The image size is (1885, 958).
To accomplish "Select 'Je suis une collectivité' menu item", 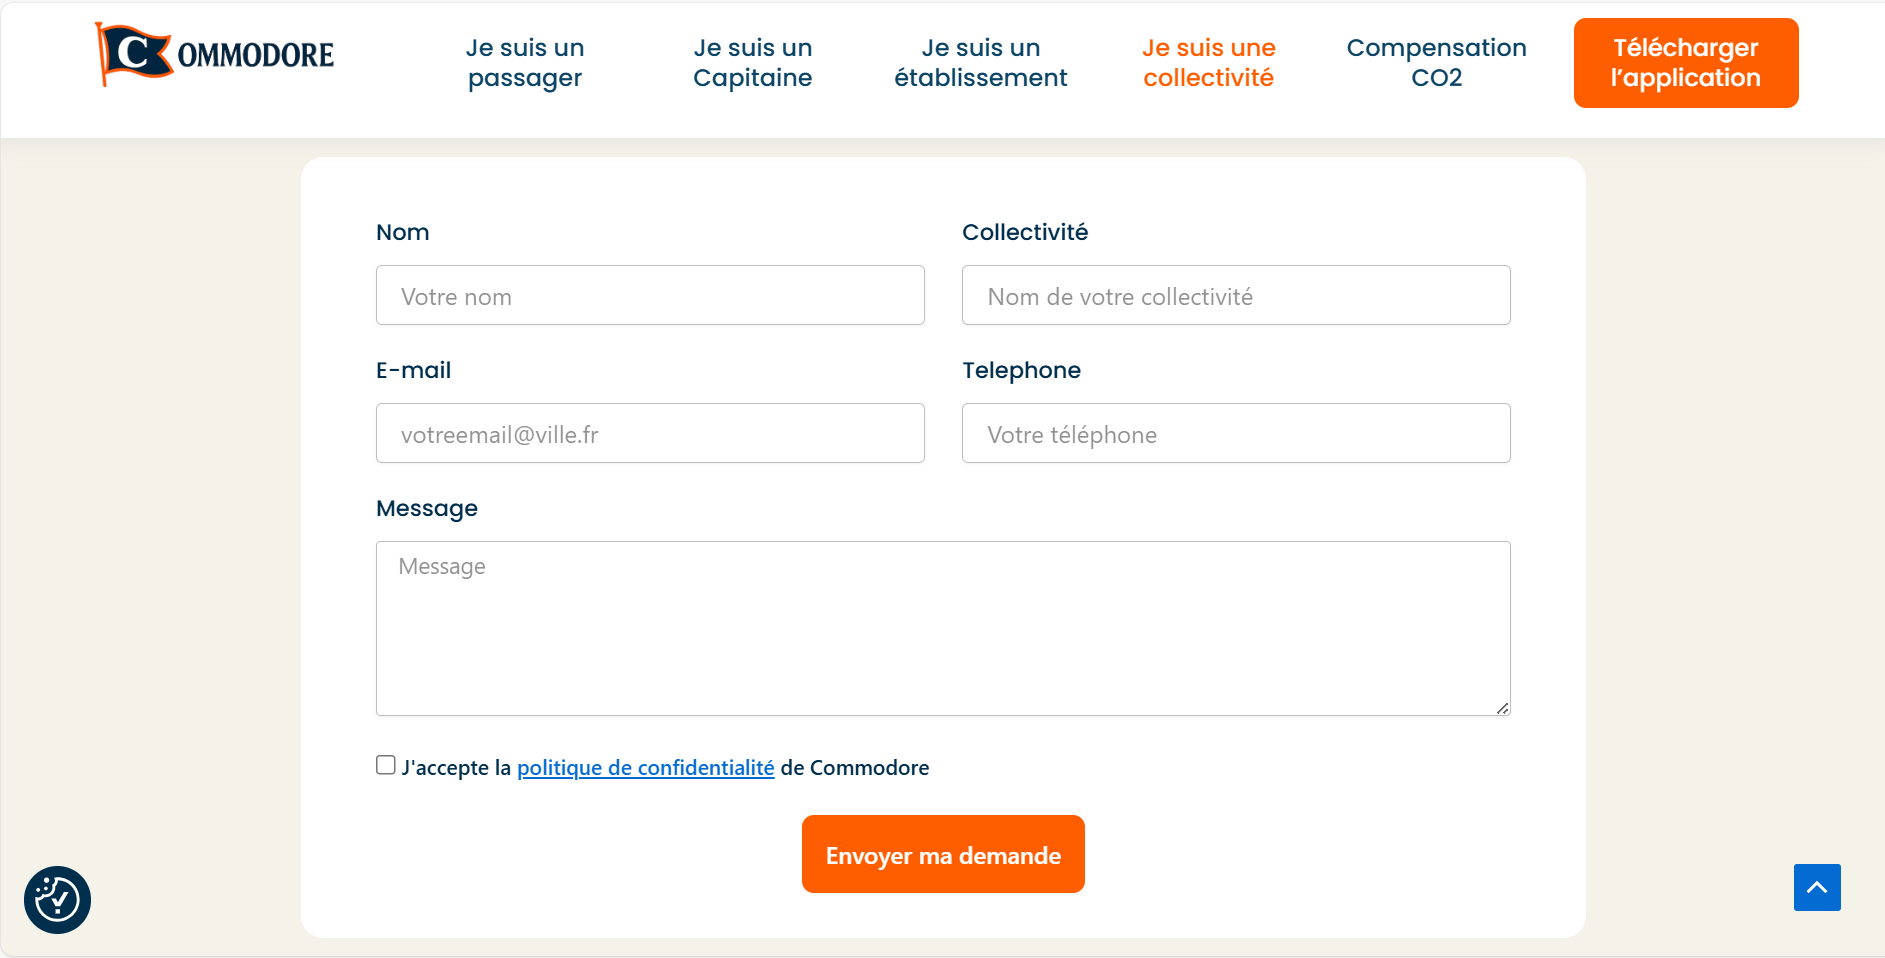I will 1208,63.
